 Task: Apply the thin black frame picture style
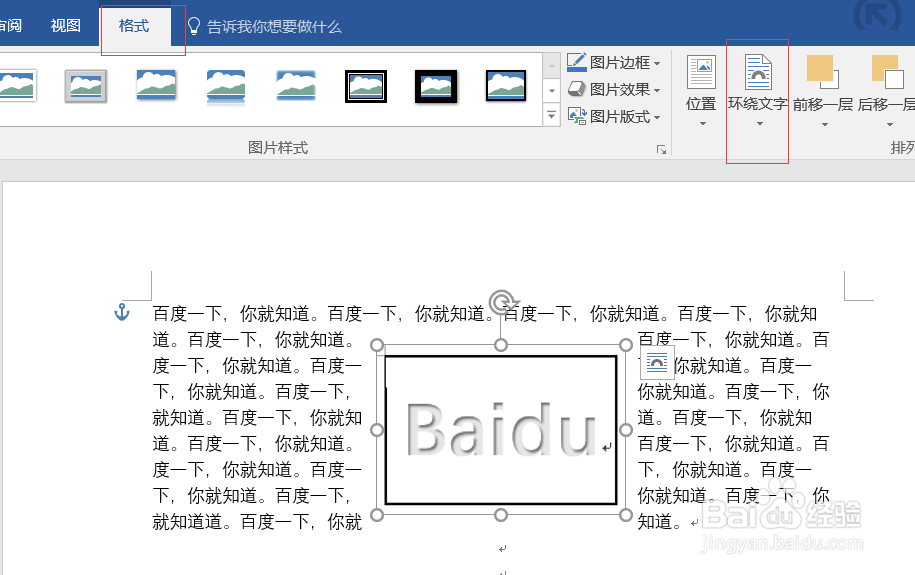pyautogui.click(x=506, y=86)
